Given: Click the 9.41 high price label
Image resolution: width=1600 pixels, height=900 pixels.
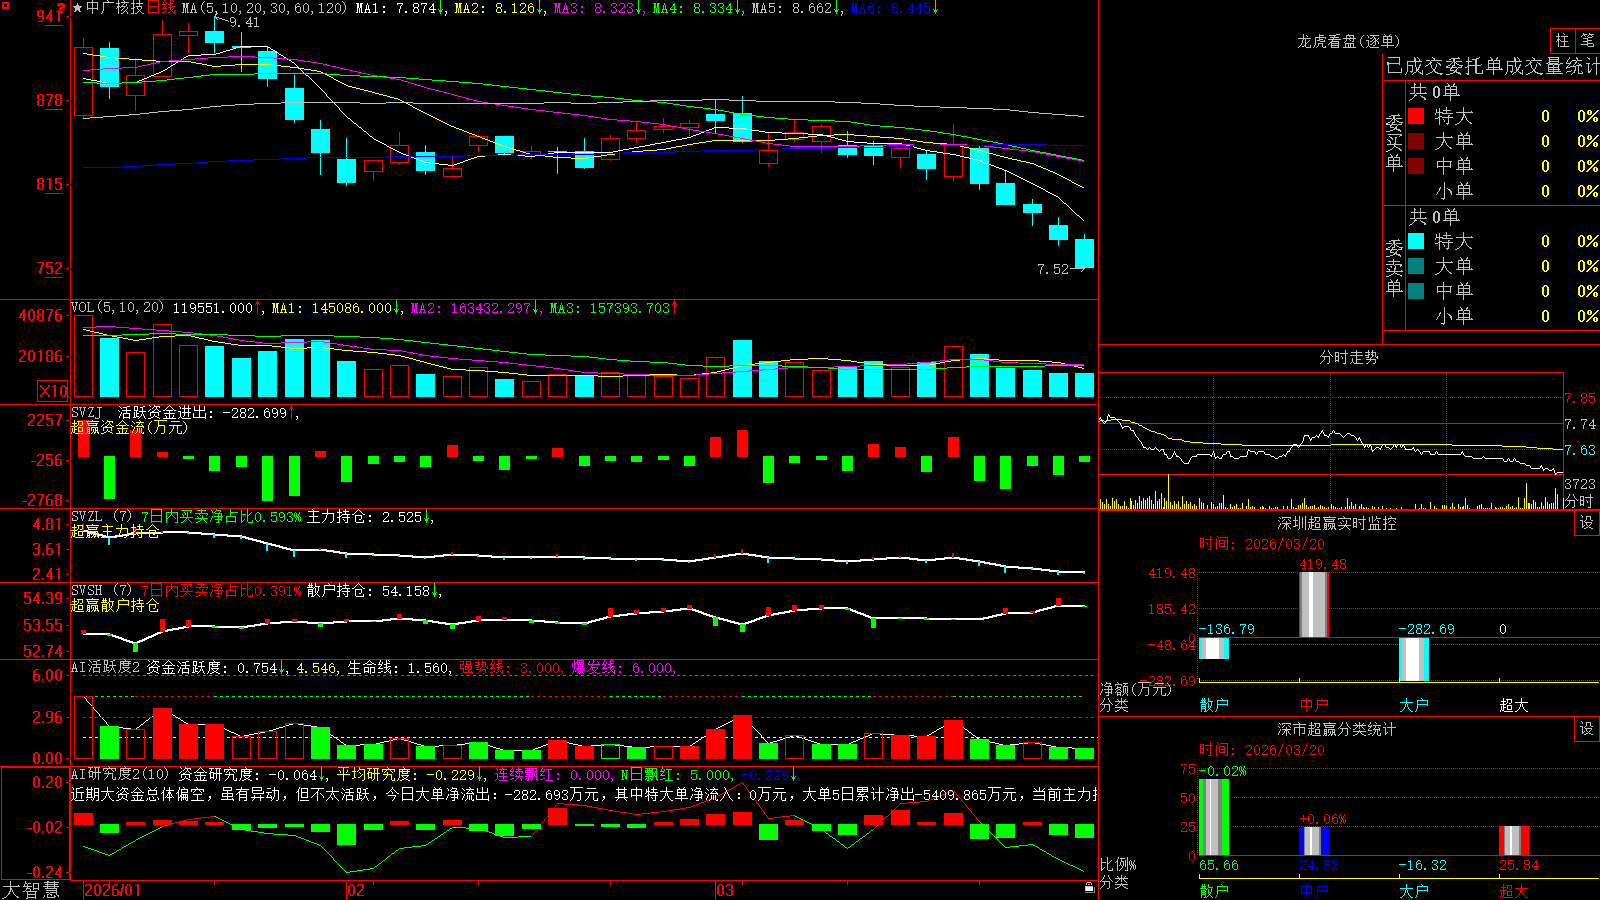Looking at the screenshot, I should pyautogui.click(x=244, y=22).
